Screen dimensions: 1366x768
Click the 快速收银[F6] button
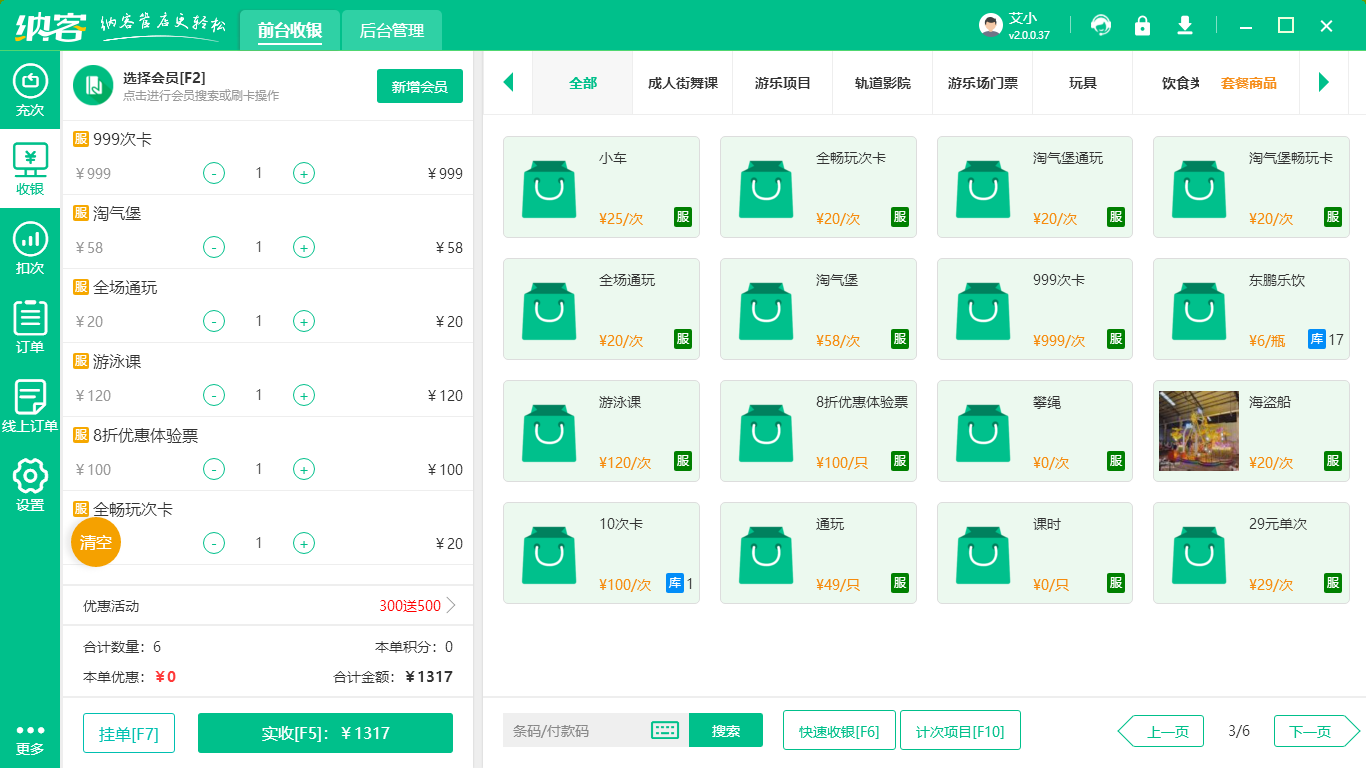839,731
